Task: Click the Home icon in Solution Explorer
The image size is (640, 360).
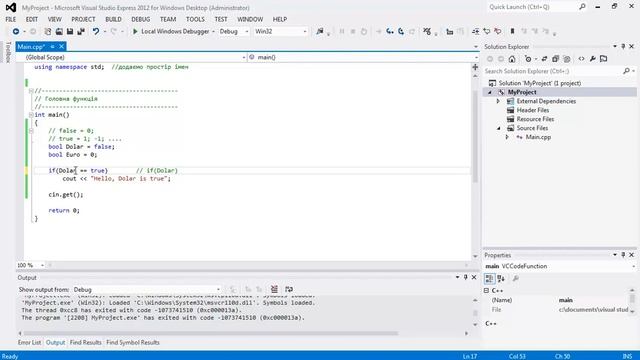Action: (512, 59)
